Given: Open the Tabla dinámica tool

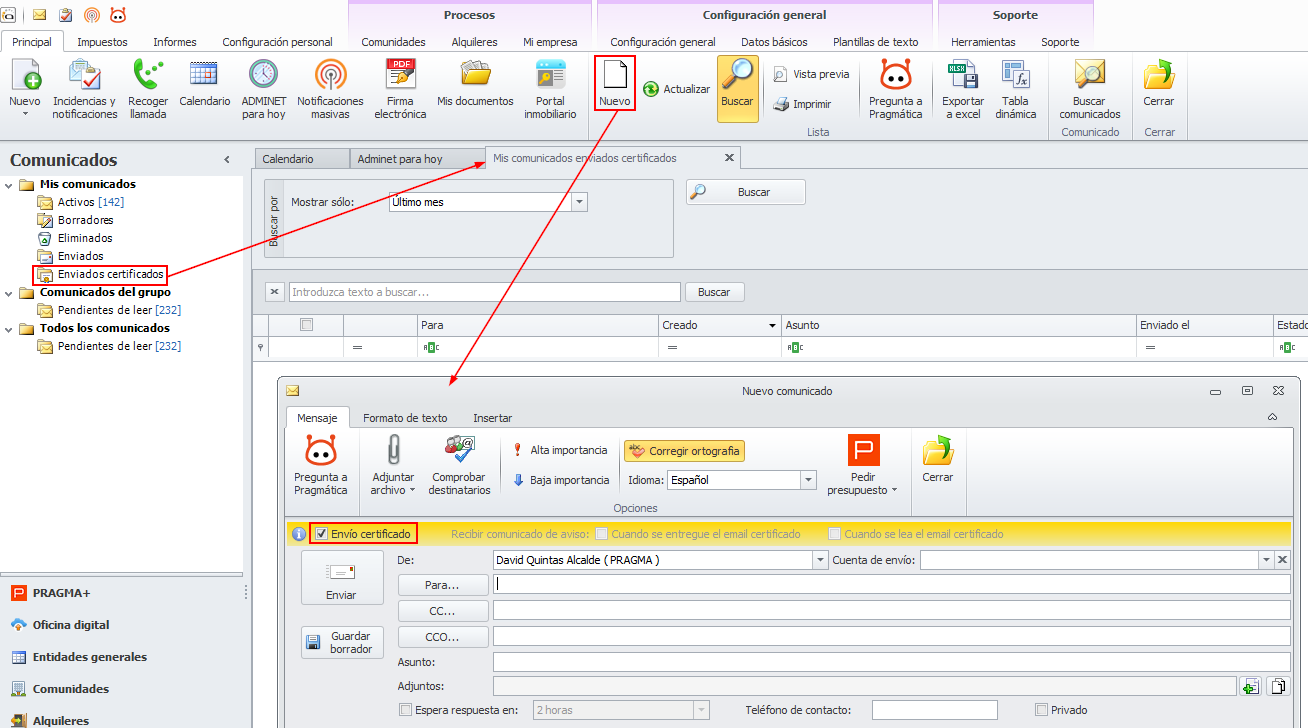Looking at the screenshot, I should [x=1015, y=89].
